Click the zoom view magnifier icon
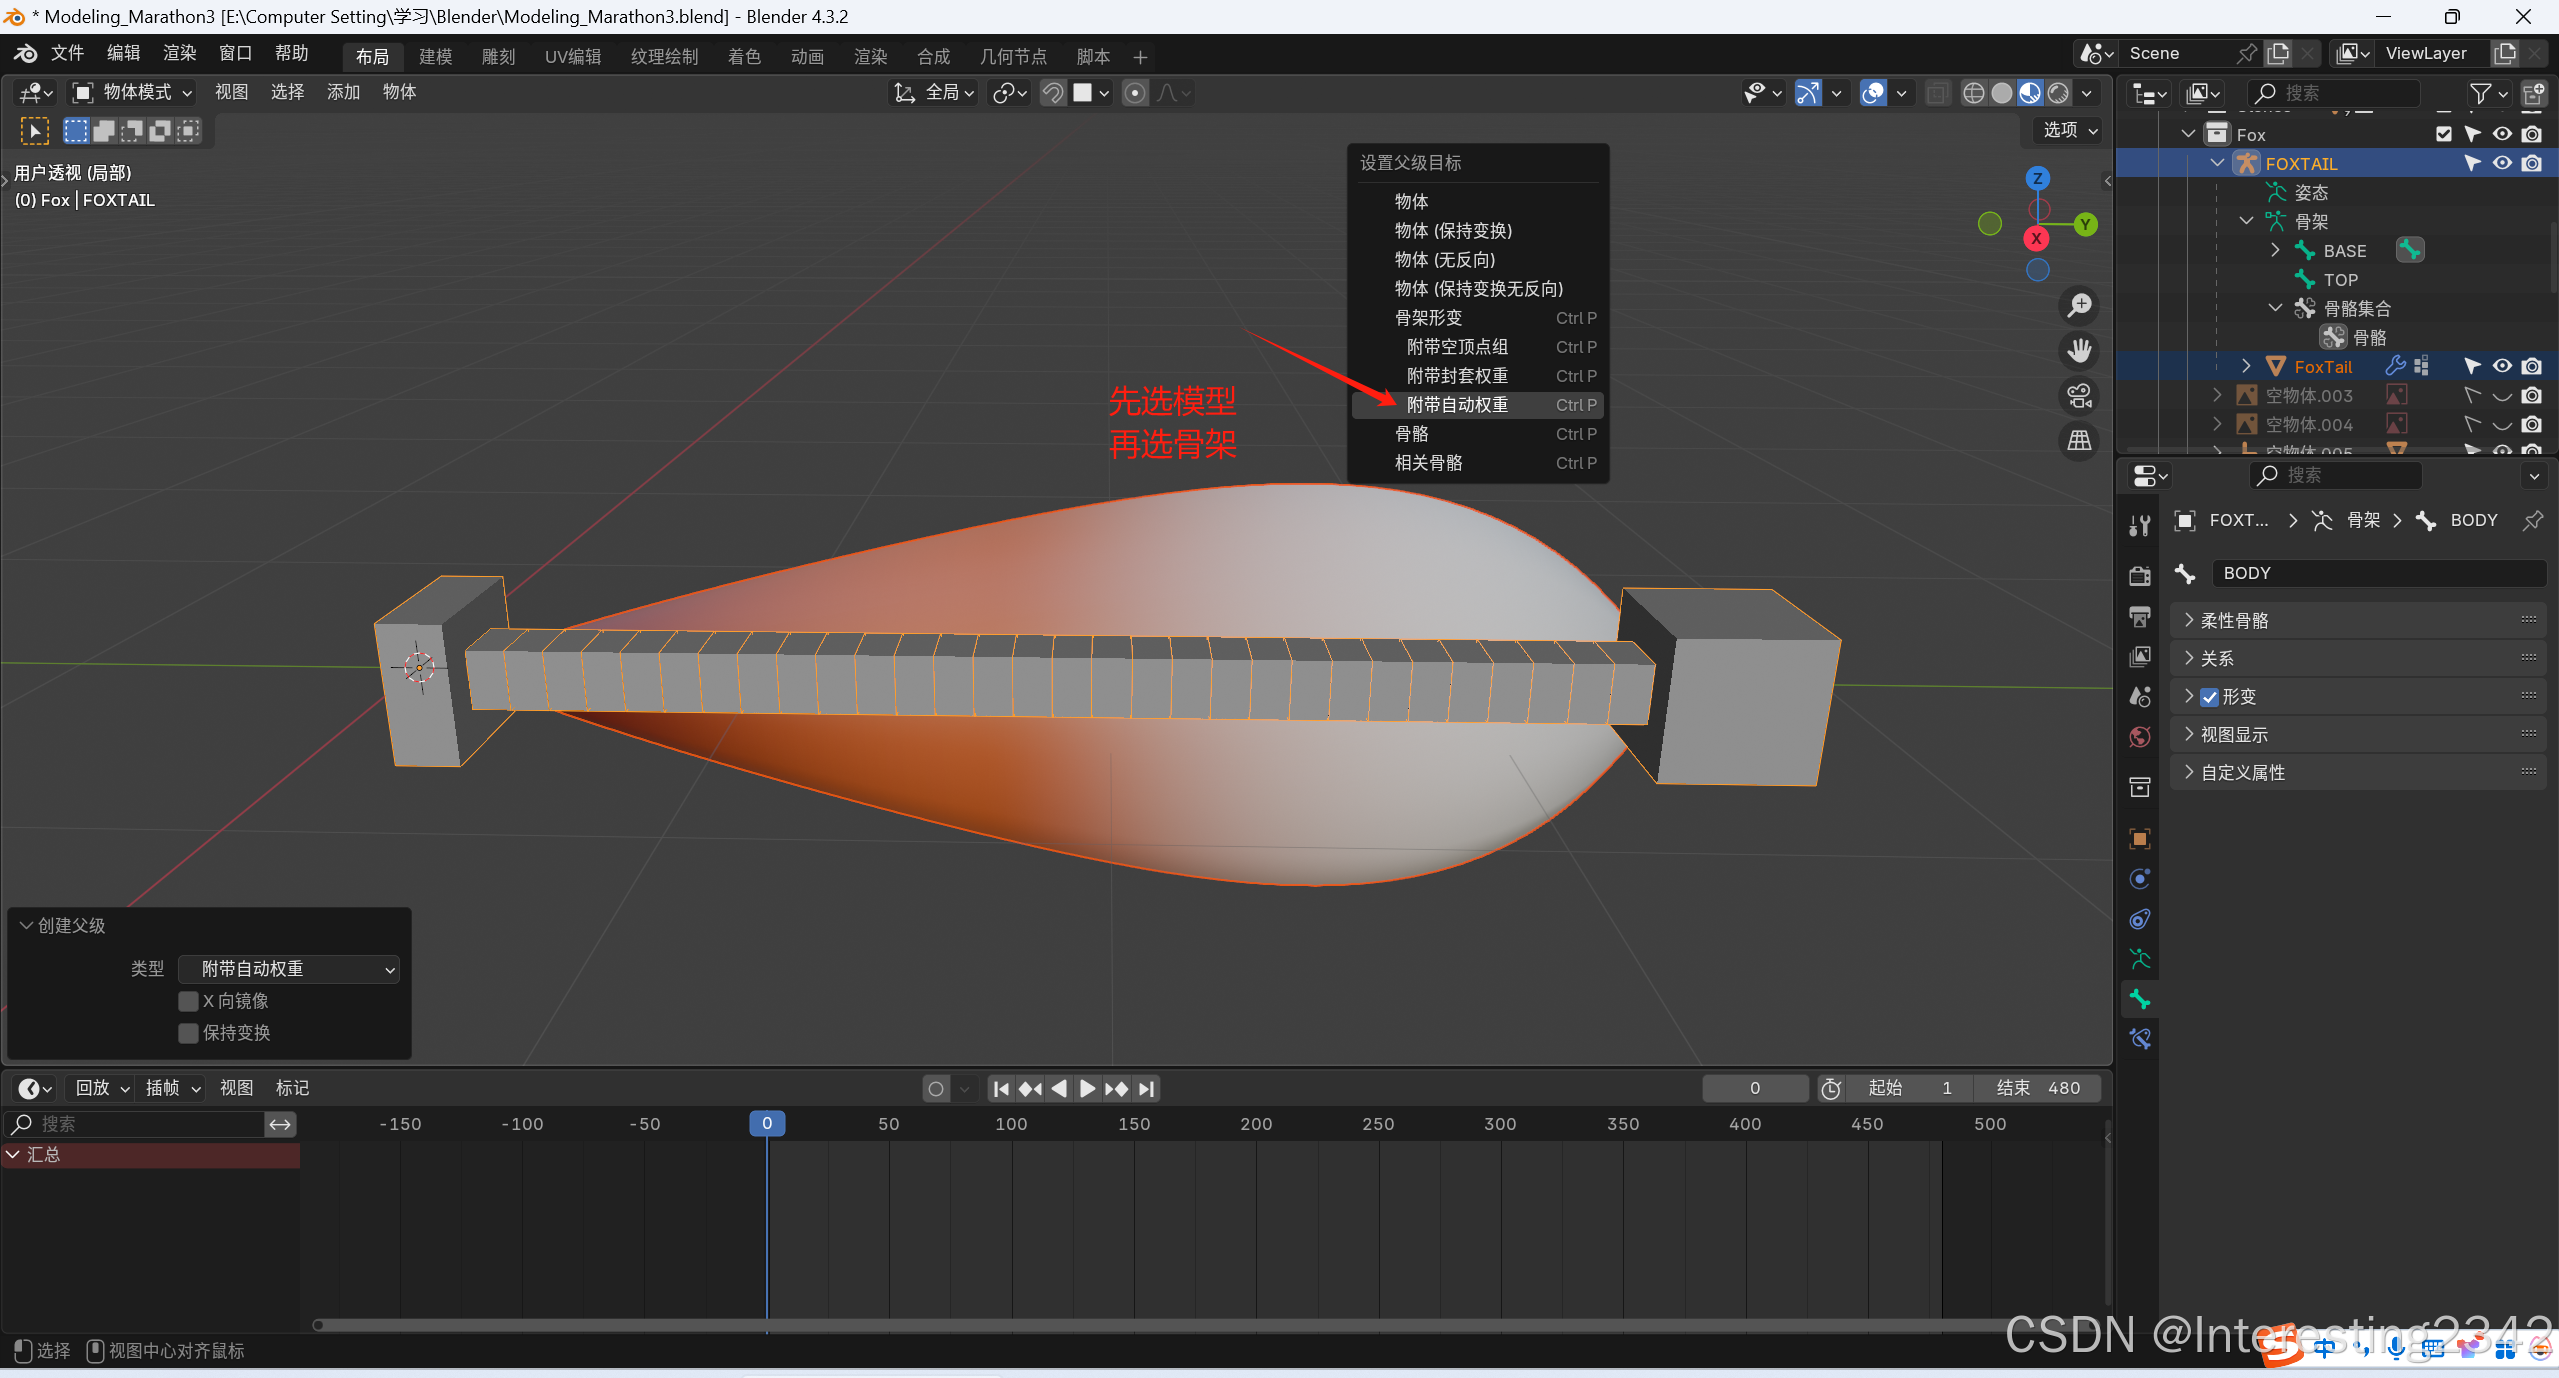2559x1378 pixels. click(x=2080, y=305)
